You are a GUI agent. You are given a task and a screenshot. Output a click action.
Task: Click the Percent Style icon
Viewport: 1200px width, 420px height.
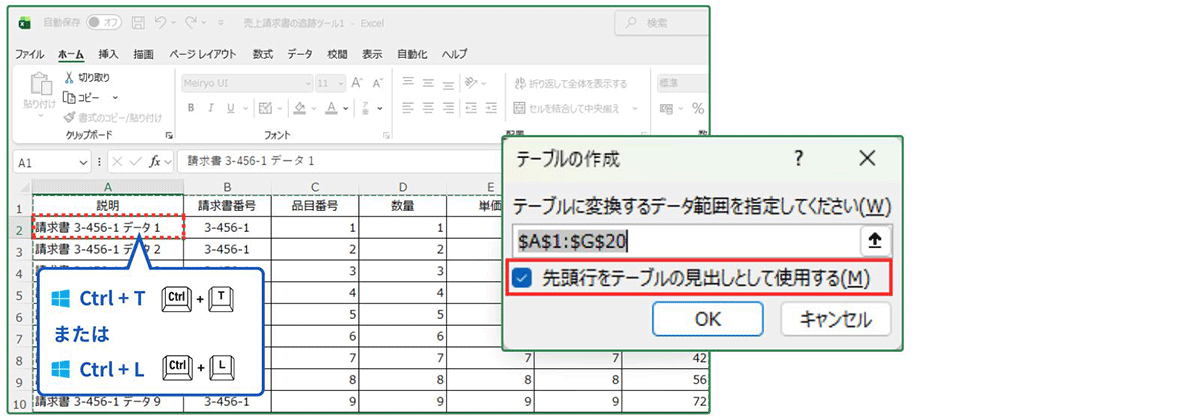coord(698,108)
